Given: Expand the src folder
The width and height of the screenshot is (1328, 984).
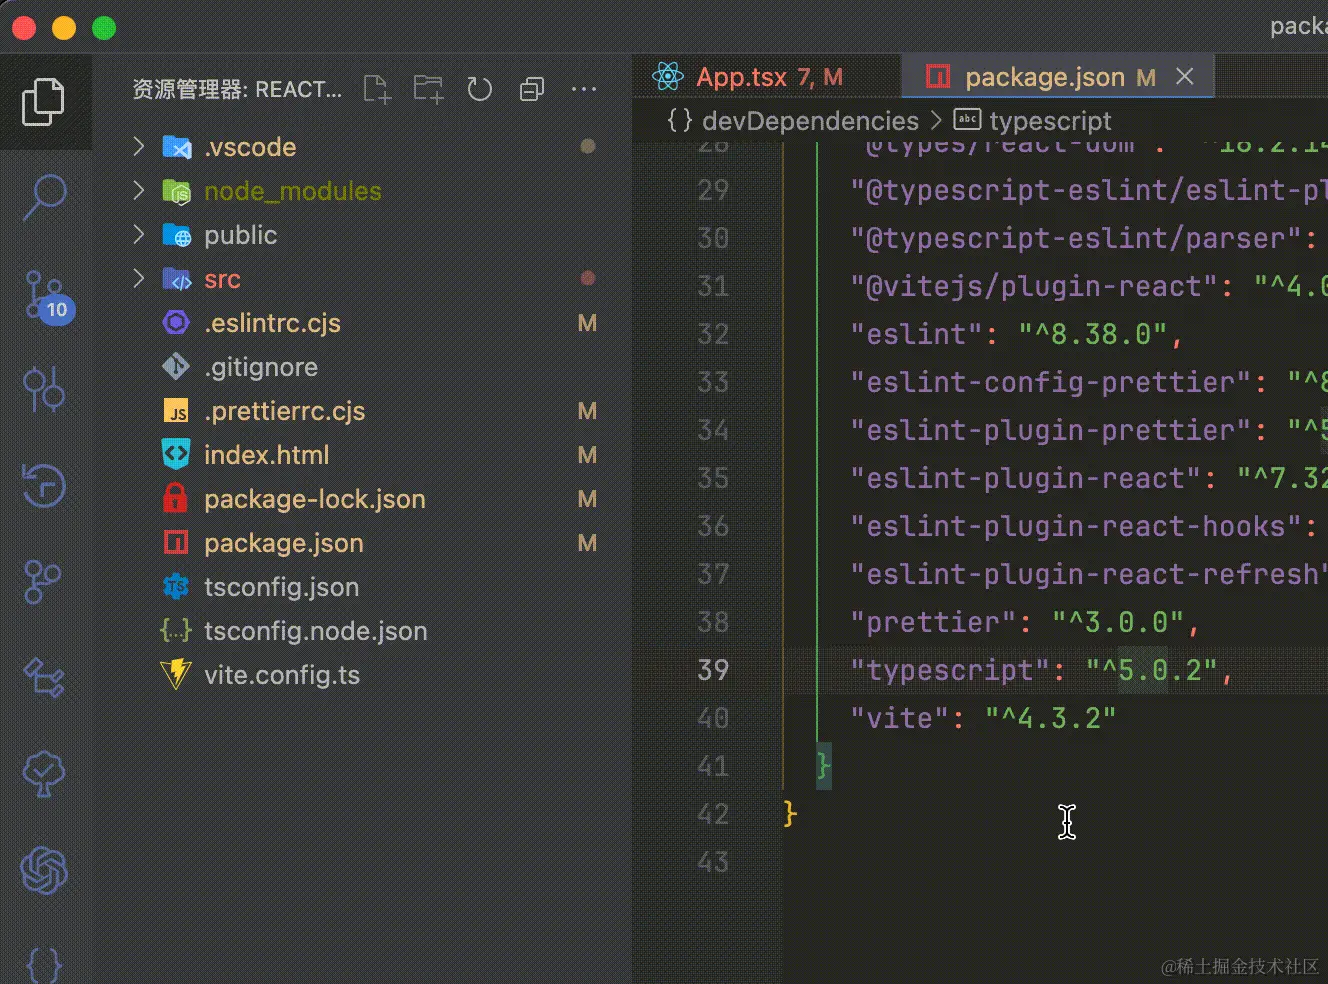Looking at the screenshot, I should [222, 279].
